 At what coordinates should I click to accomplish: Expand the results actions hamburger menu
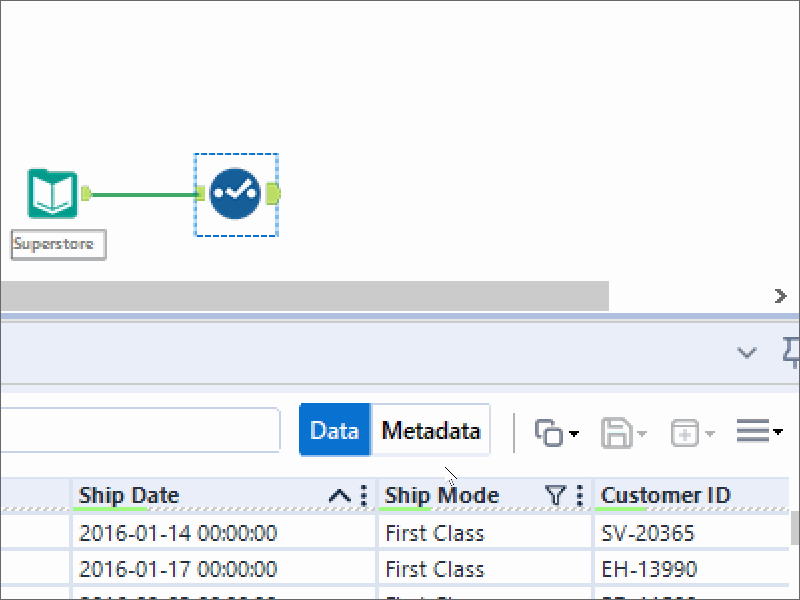[x=760, y=432]
